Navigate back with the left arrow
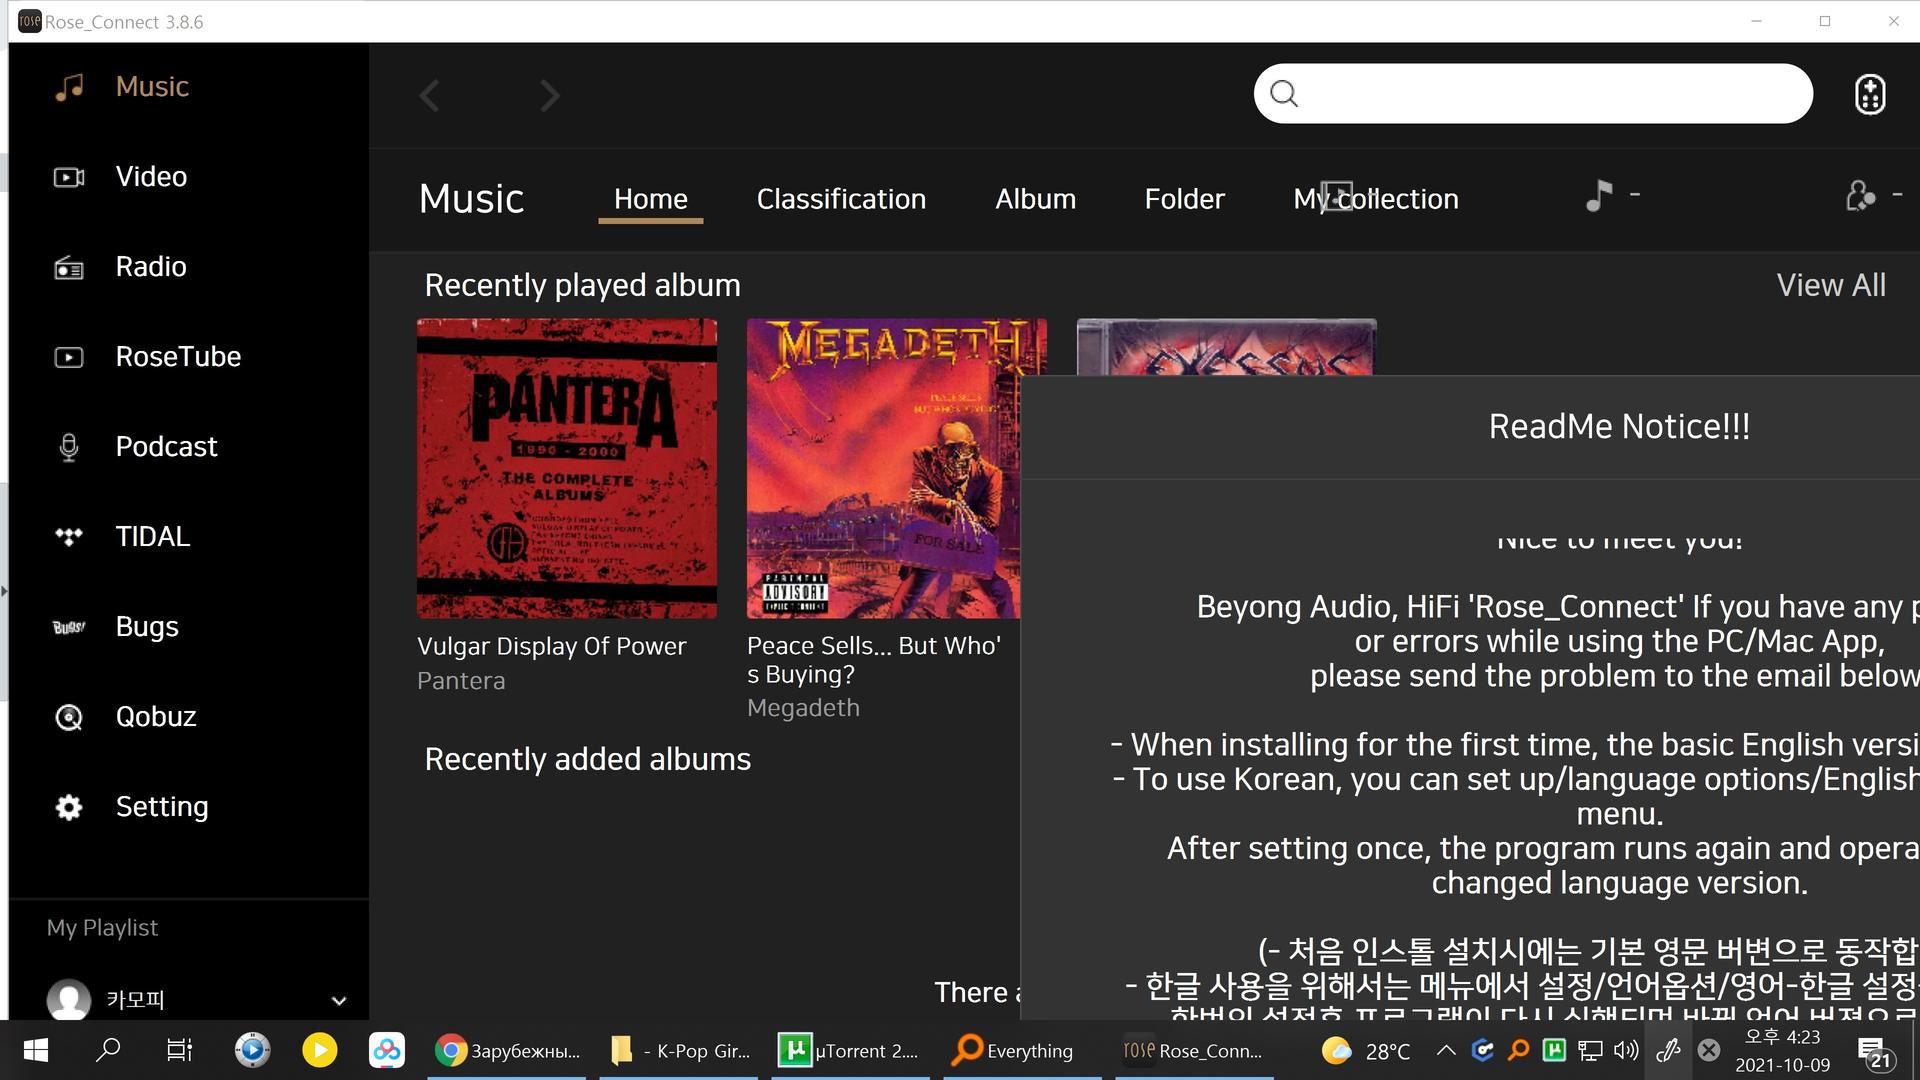This screenshot has height=1080, width=1920. [x=430, y=96]
